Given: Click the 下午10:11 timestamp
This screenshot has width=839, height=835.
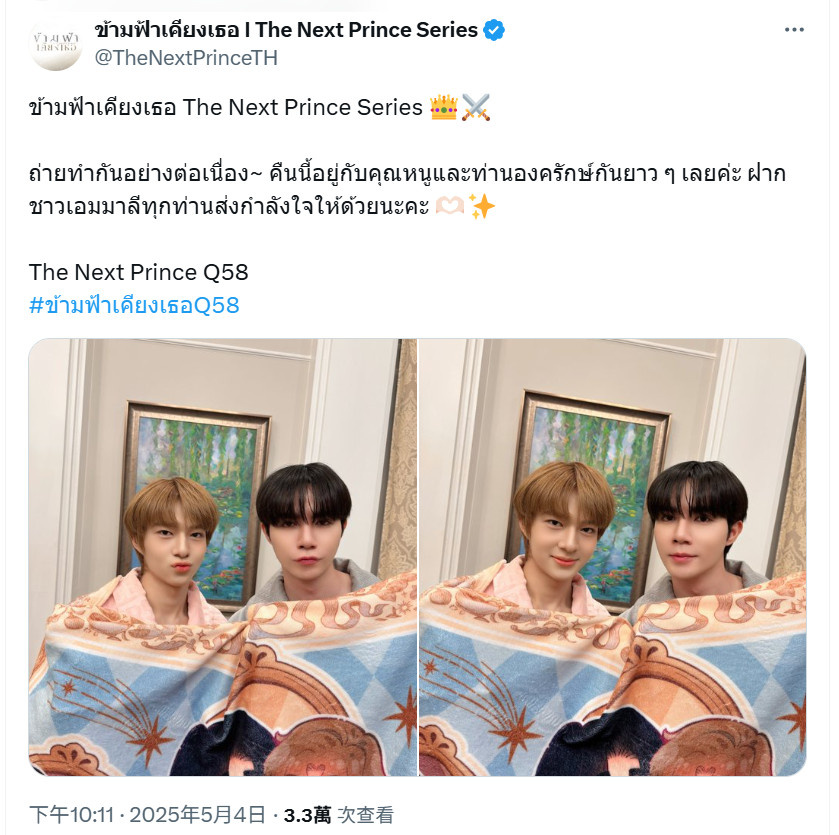Looking at the screenshot, I should coord(71,815).
